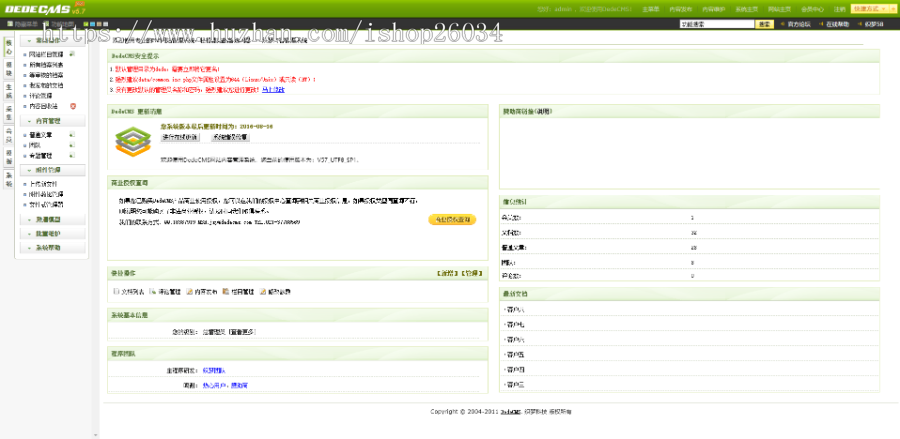Click the 功能搜索 input field
The width and height of the screenshot is (900, 439).
[716, 24]
